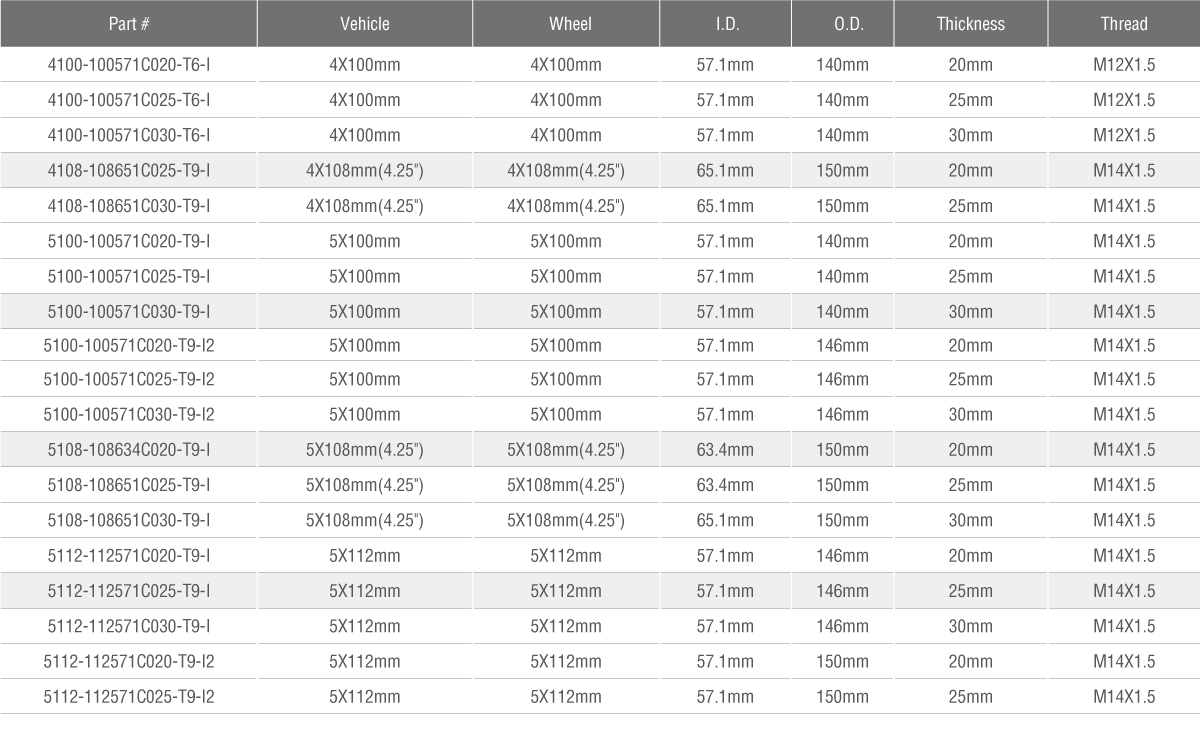Select the 'O.D.' column header
The width and height of the screenshot is (1200, 741).
pyautogui.click(x=842, y=23)
